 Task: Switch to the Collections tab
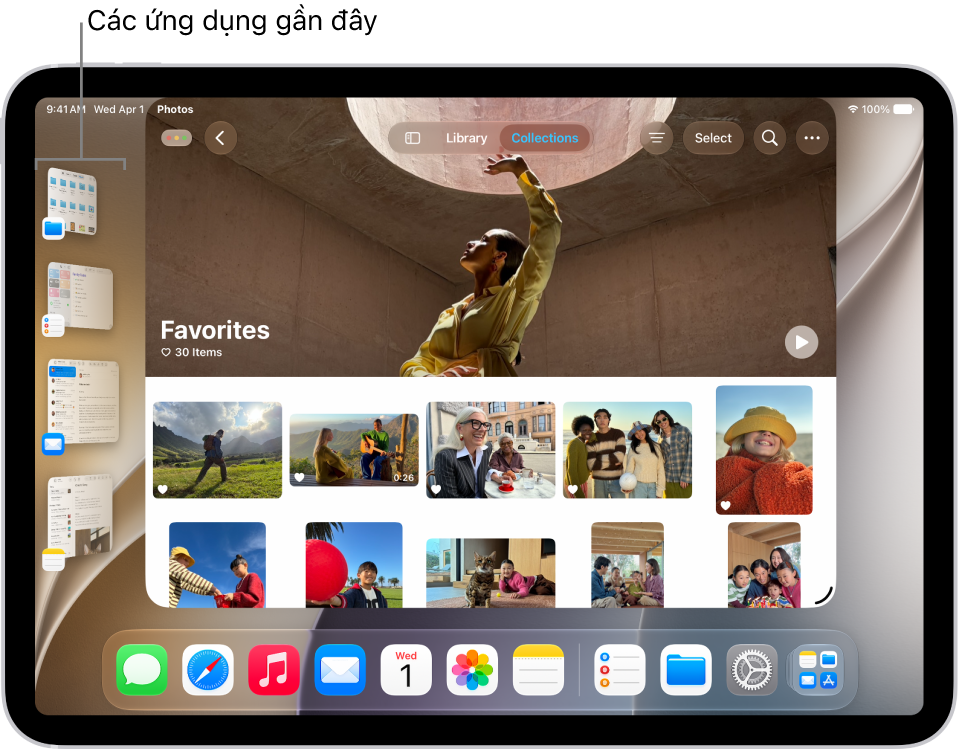point(544,138)
